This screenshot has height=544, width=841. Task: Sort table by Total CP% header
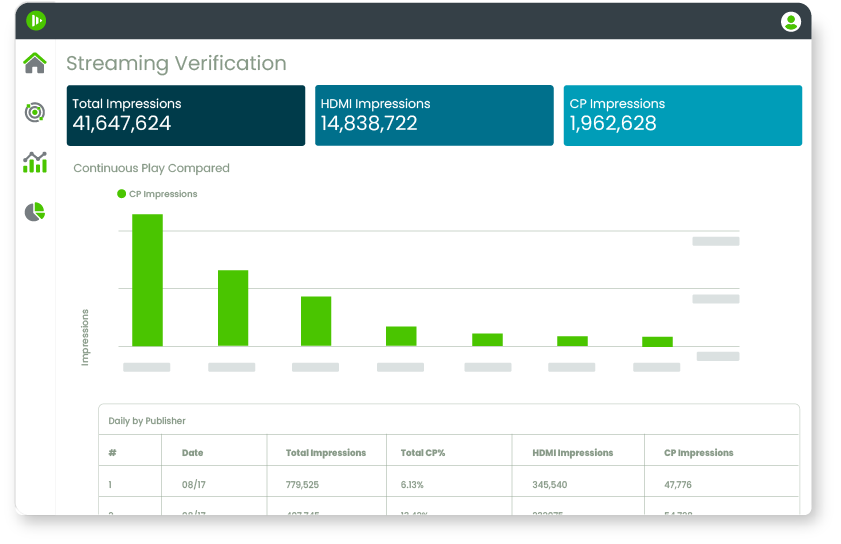pos(422,453)
